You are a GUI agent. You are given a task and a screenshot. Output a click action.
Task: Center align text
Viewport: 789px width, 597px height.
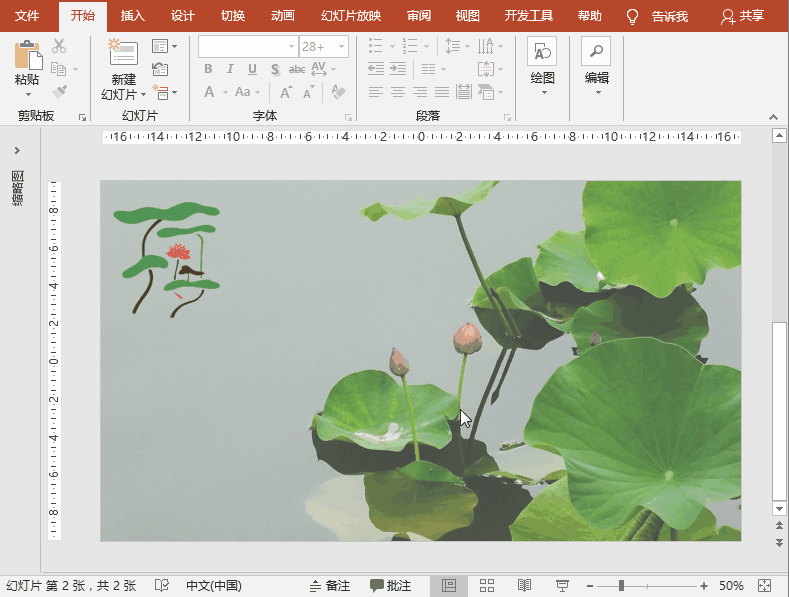(x=398, y=92)
